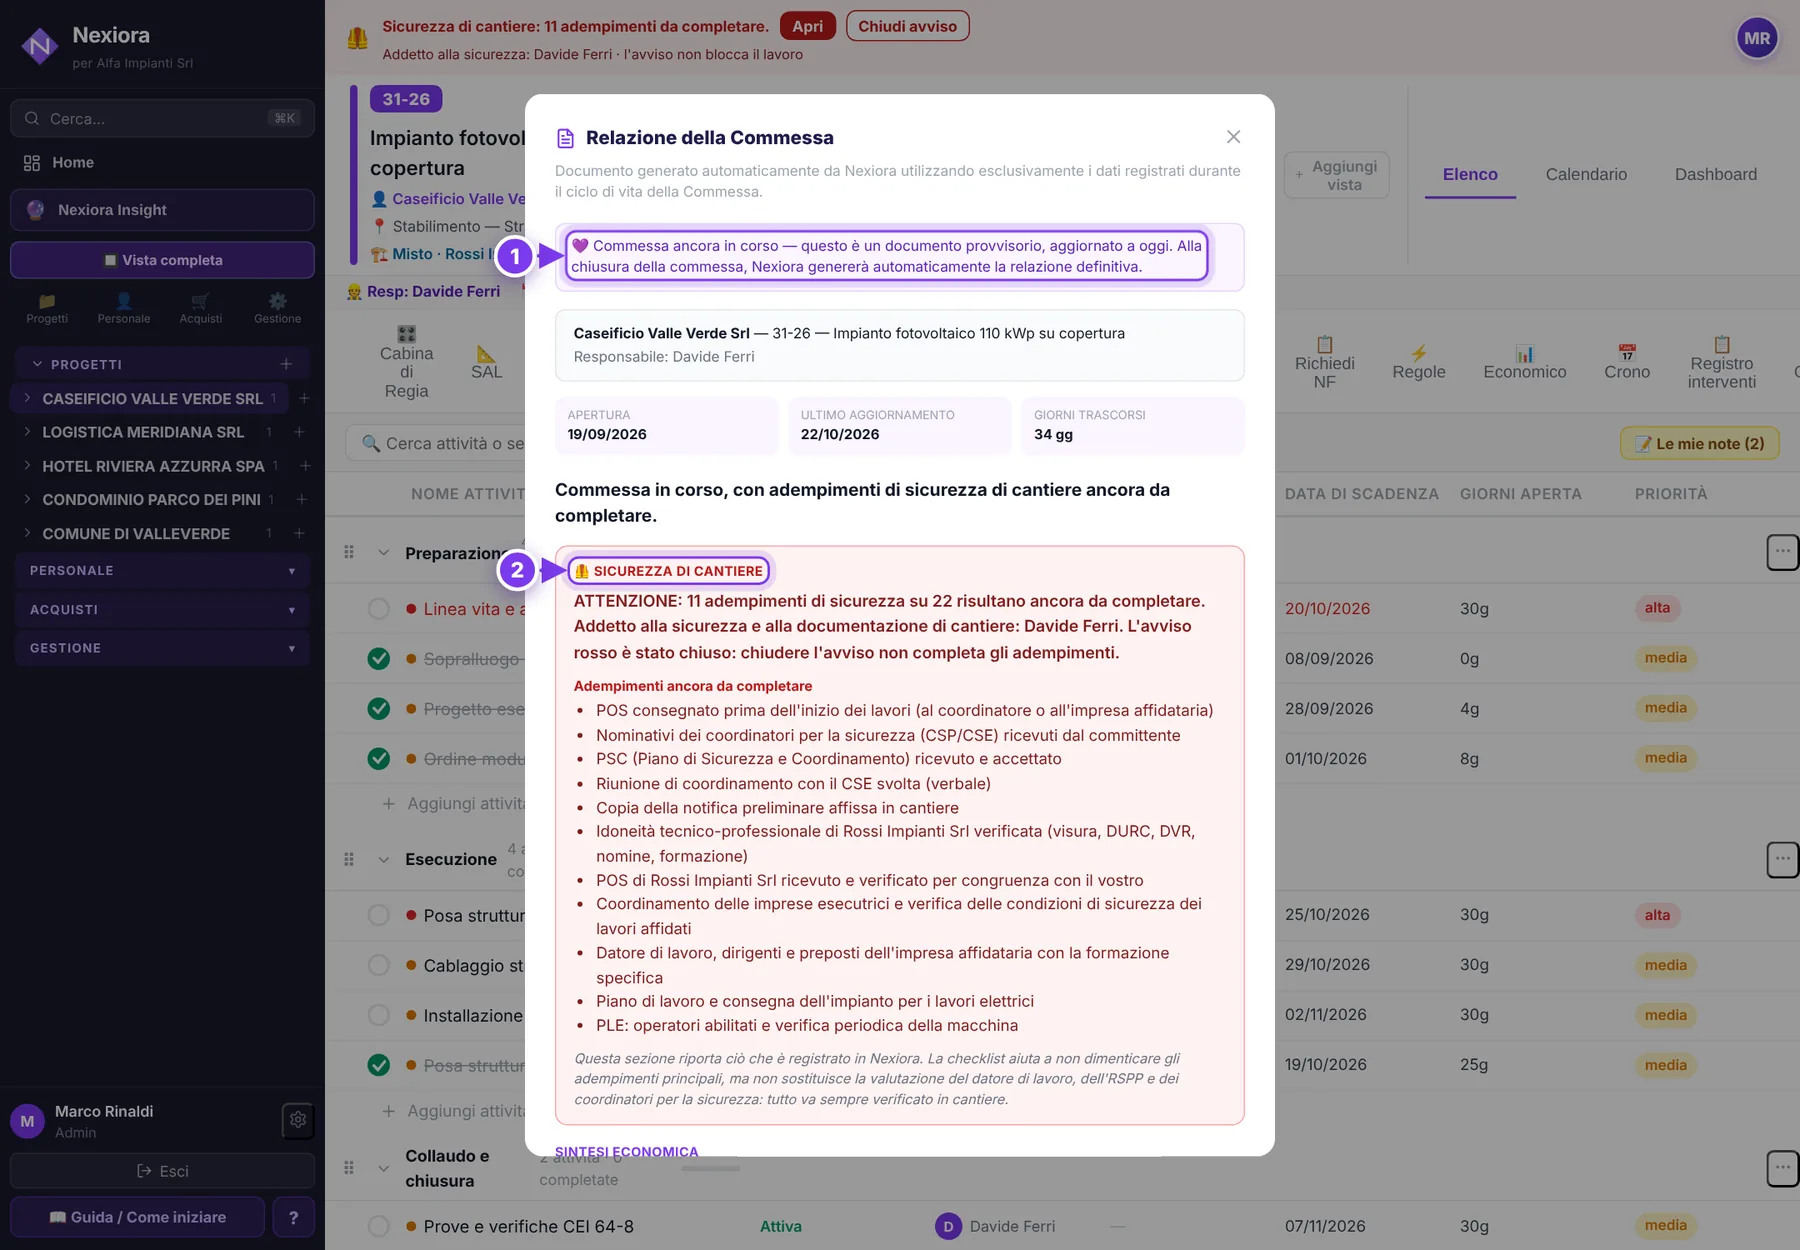Mark Prove e verifiche CEI 64-8 complete

(x=379, y=1226)
